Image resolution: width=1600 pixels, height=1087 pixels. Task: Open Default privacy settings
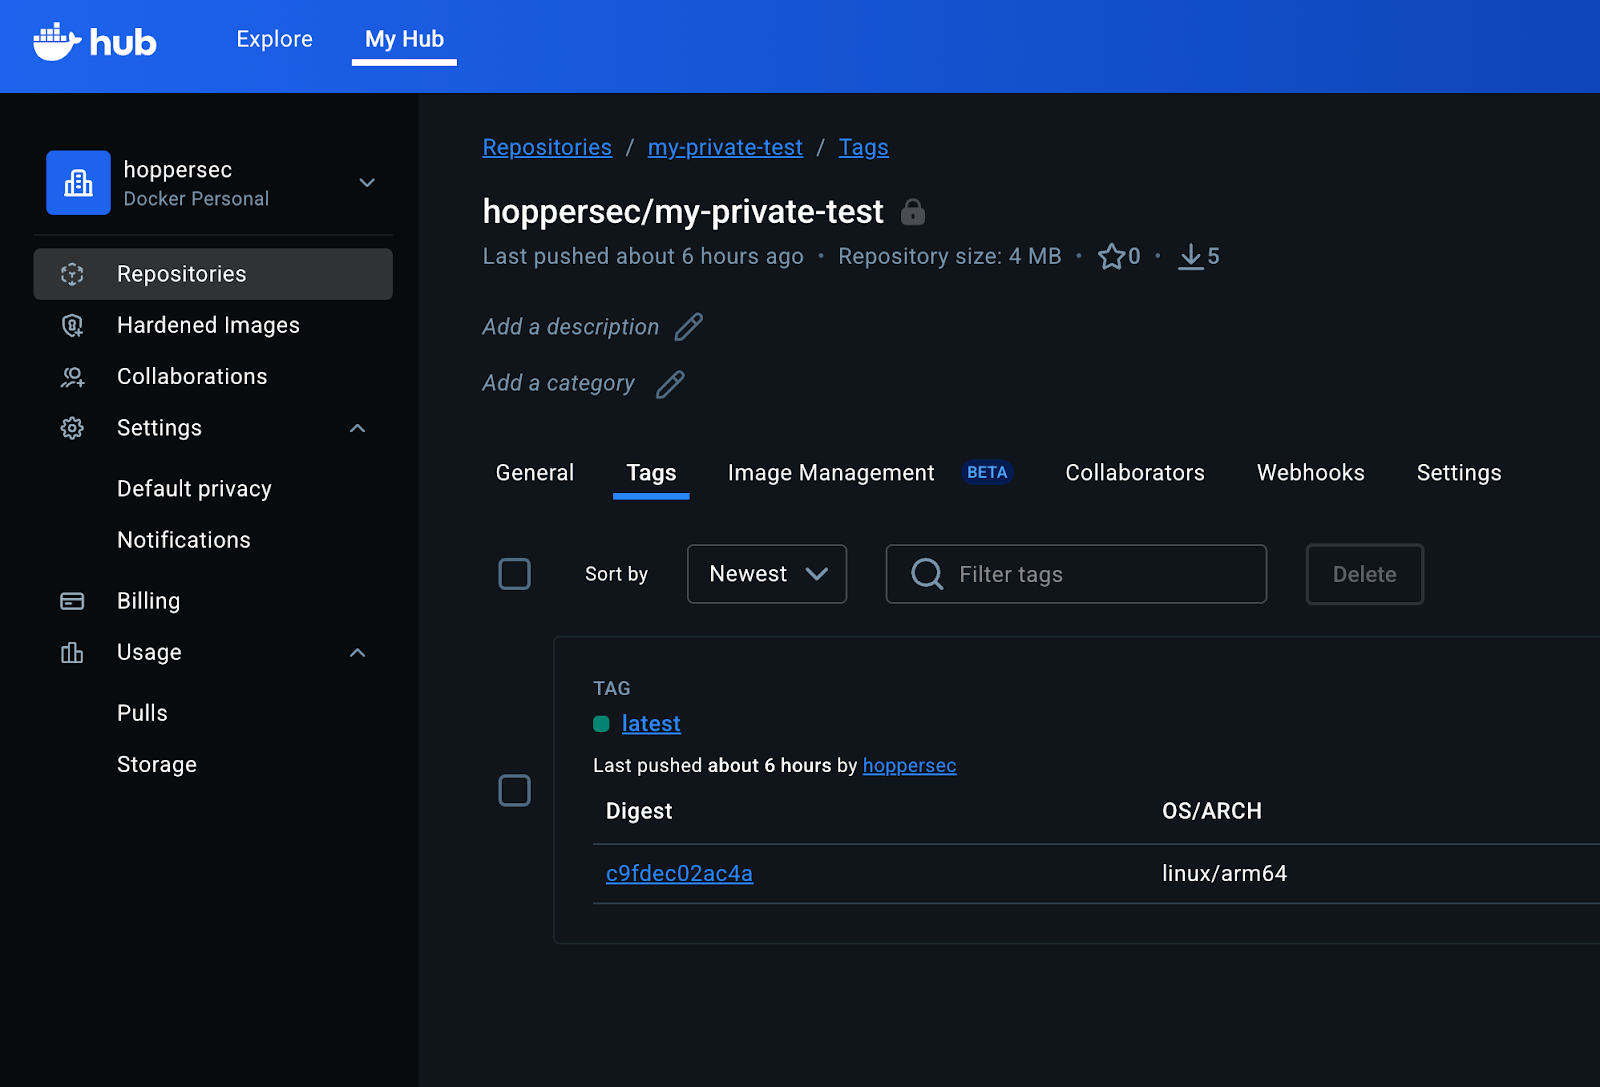coord(194,489)
